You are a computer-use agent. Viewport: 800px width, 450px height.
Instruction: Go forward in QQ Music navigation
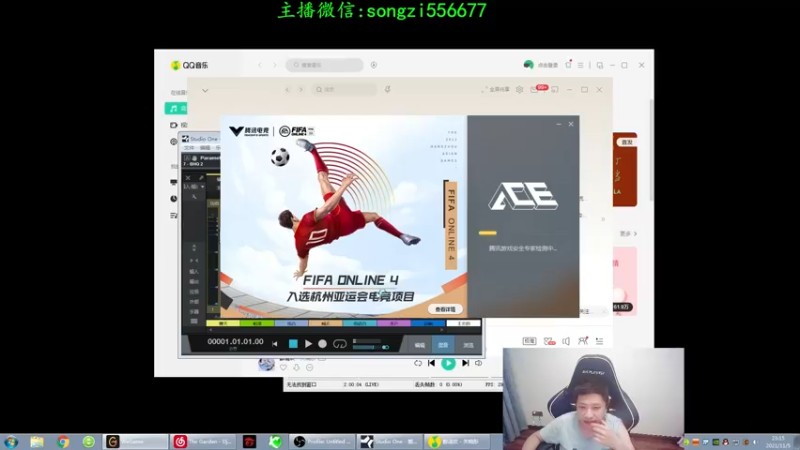point(274,65)
